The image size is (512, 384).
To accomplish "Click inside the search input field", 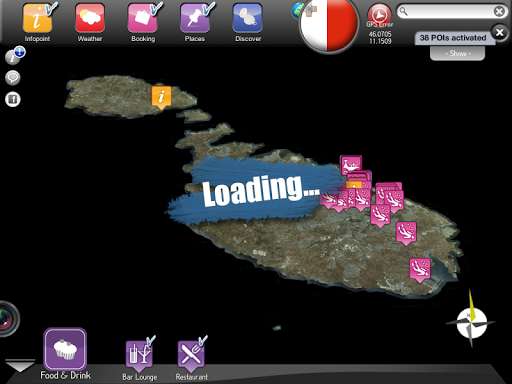I will tap(448, 12).
